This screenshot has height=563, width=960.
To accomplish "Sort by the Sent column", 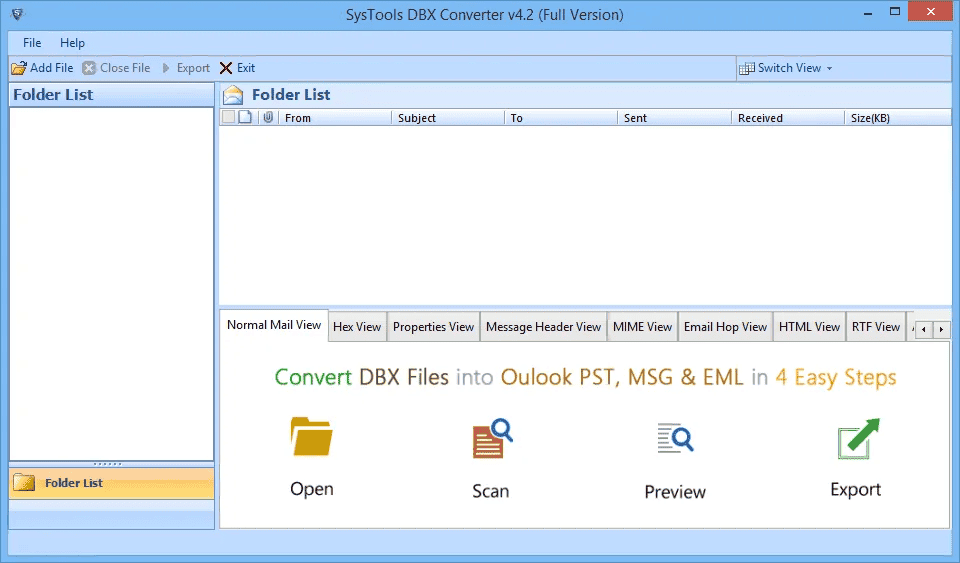I will click(674, 117).
